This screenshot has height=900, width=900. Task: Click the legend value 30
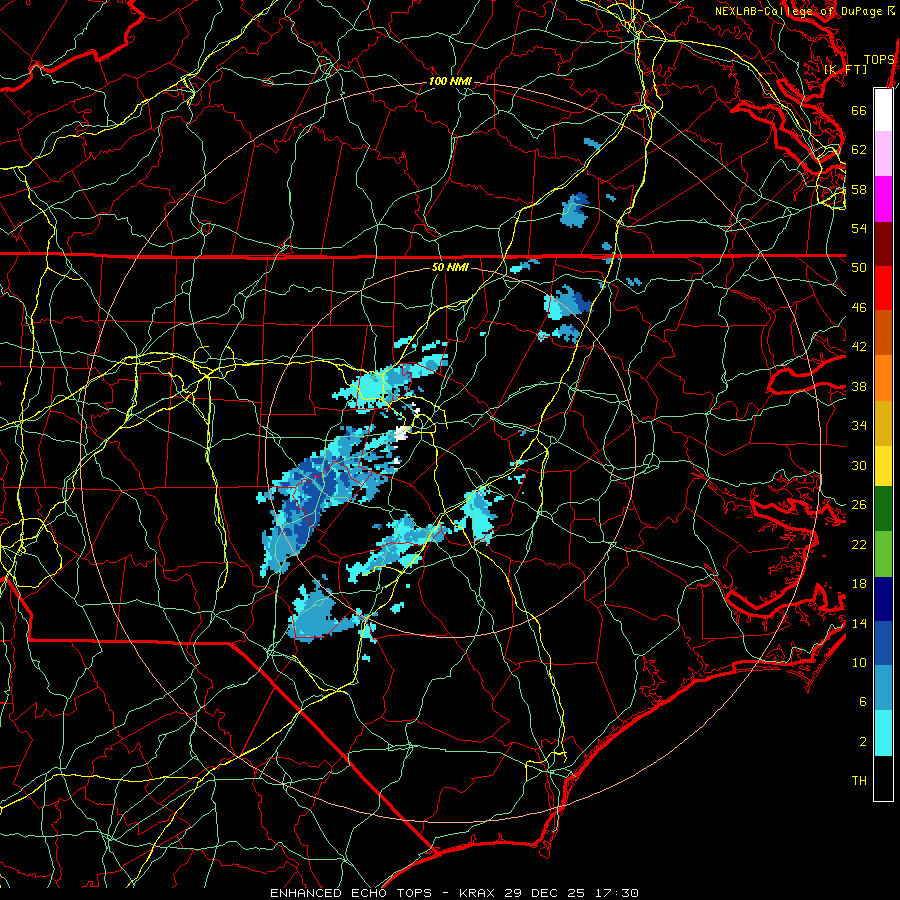tap(859, 465)
